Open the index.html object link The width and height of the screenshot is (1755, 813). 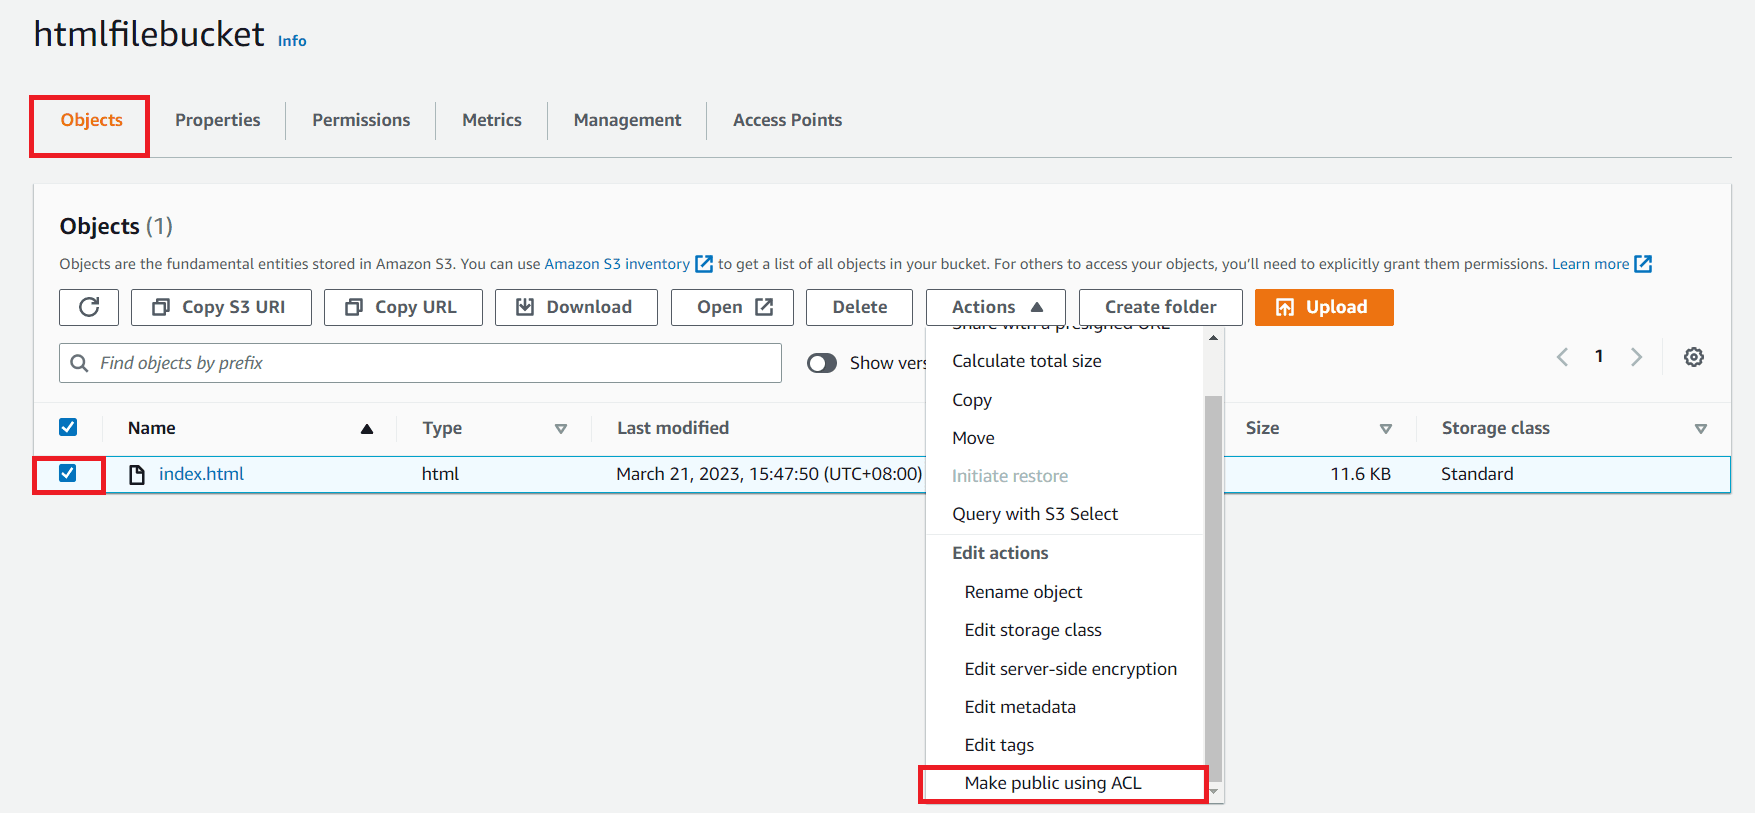201,474
